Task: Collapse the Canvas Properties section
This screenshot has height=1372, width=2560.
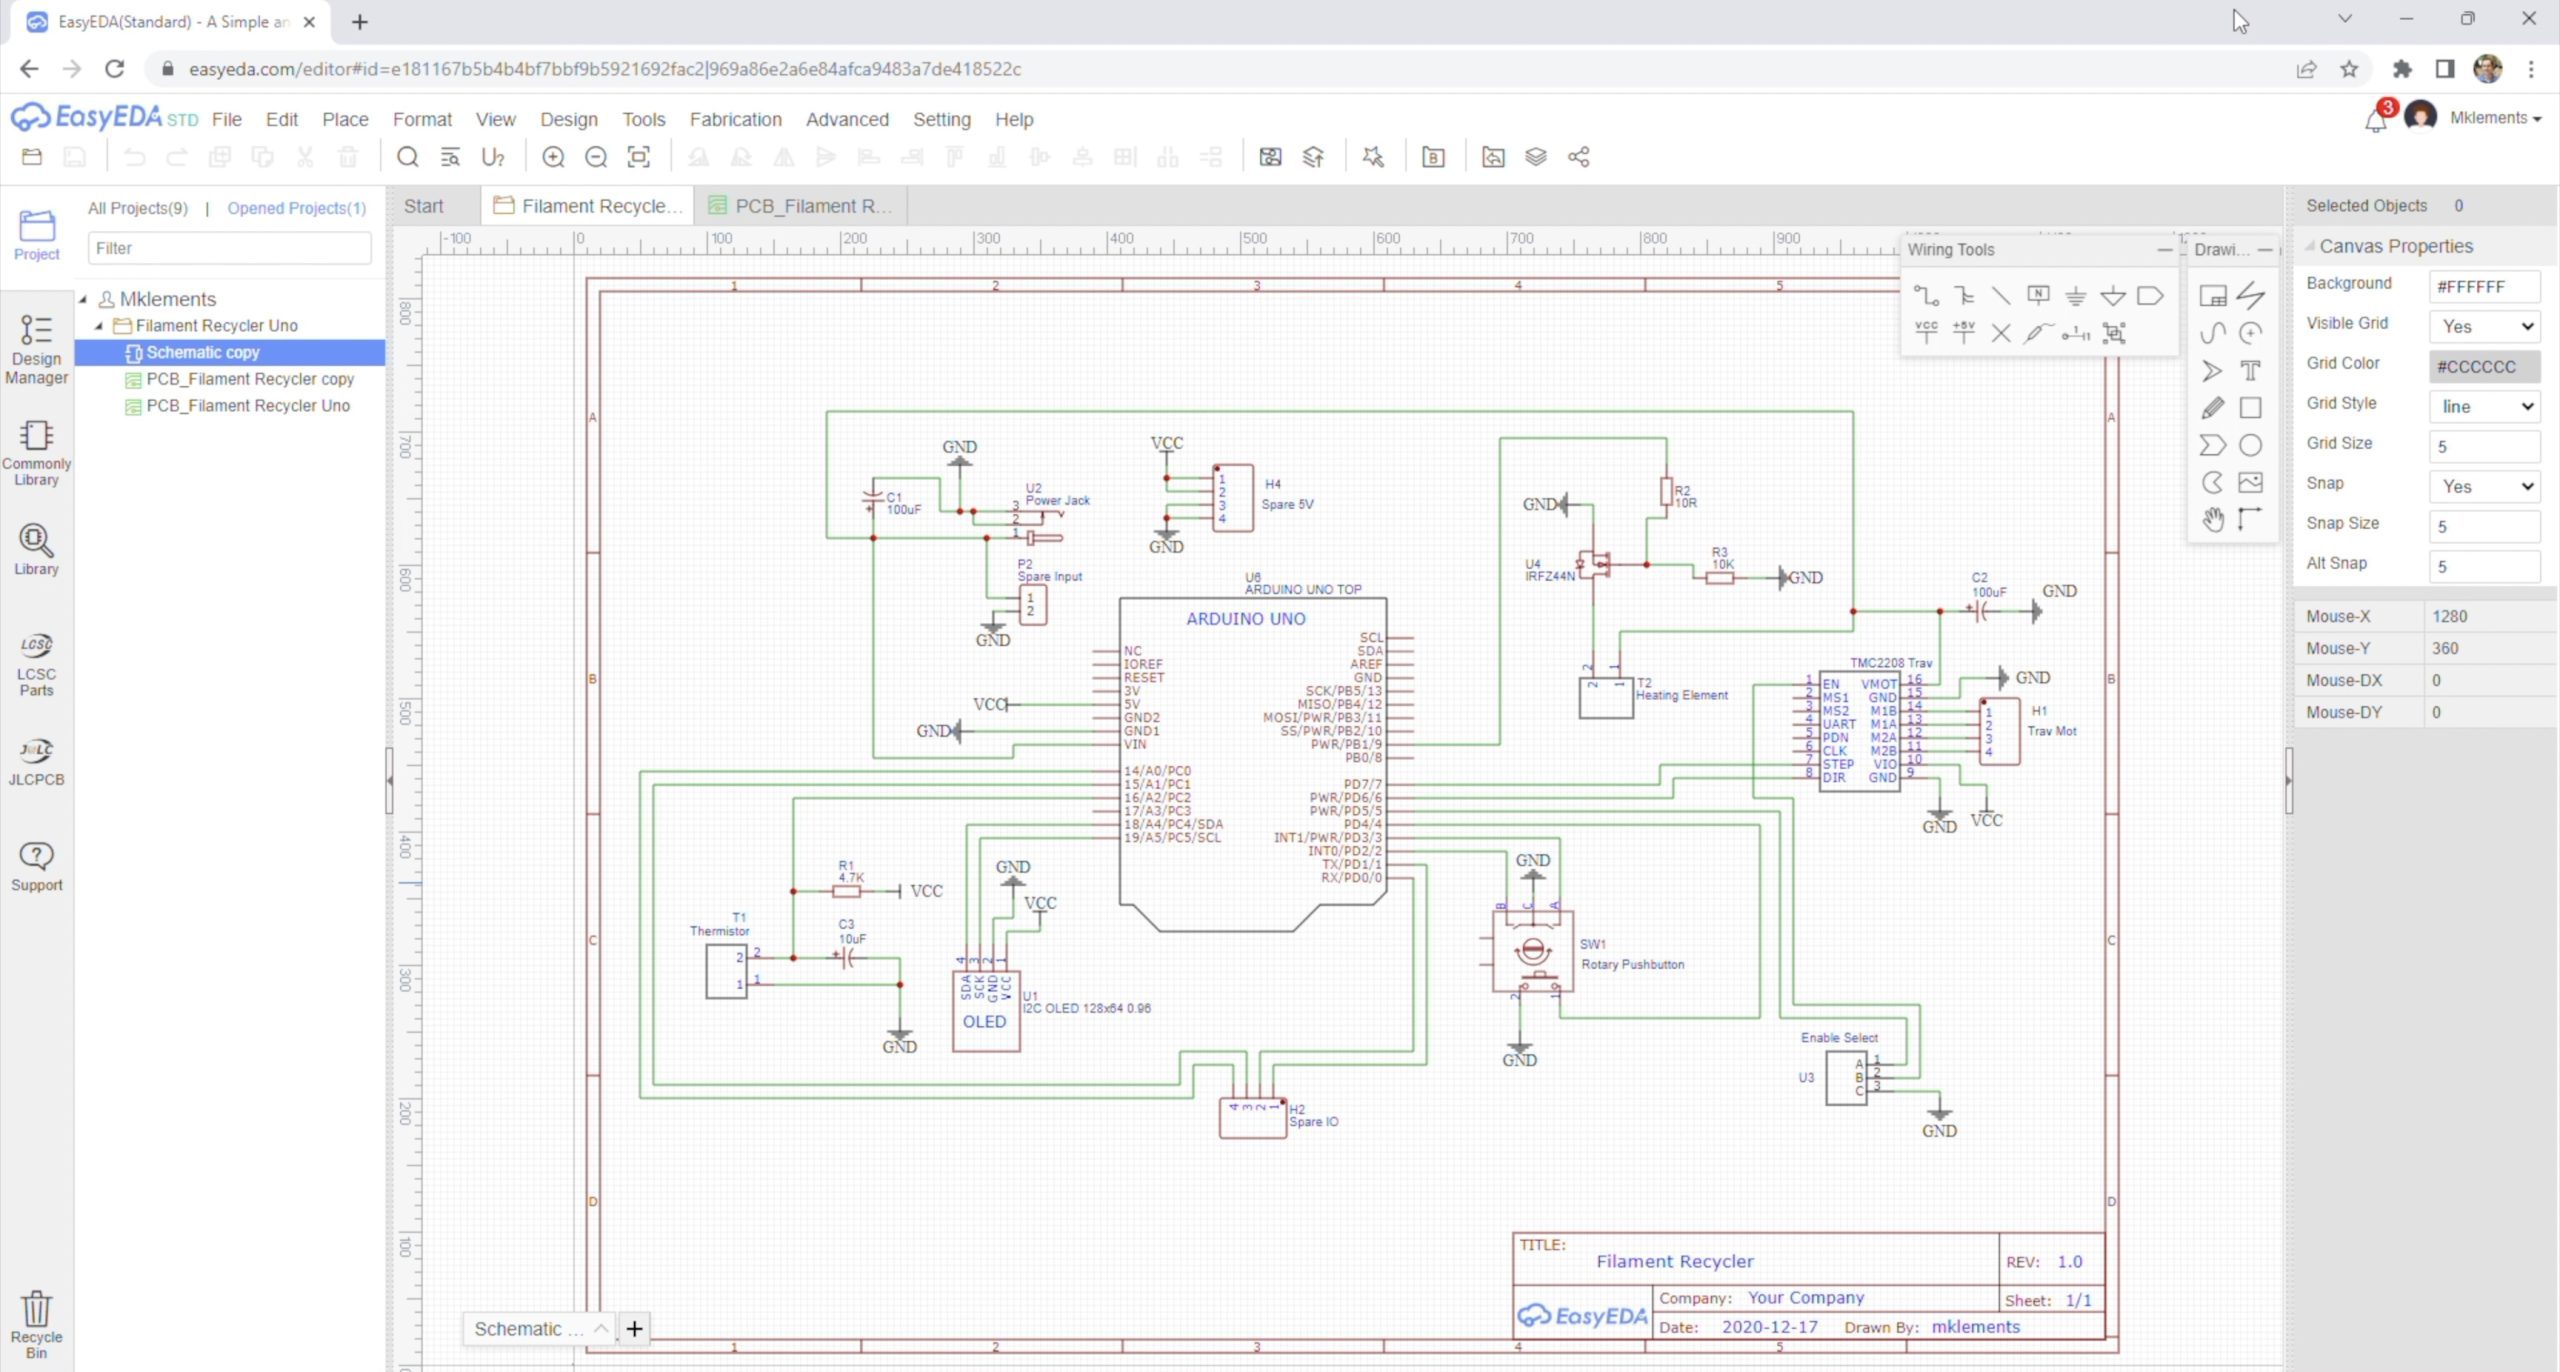Action: (2311, 245)
